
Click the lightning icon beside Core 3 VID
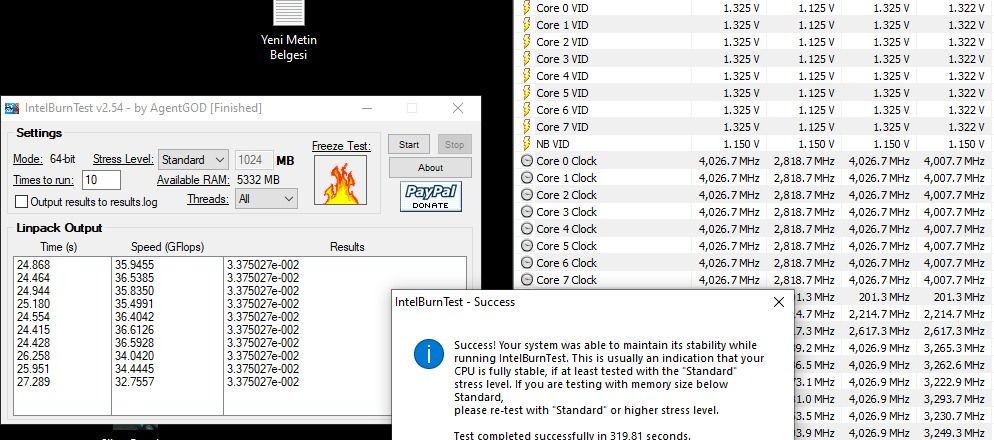pyautogui.click(x=526, y=59)
